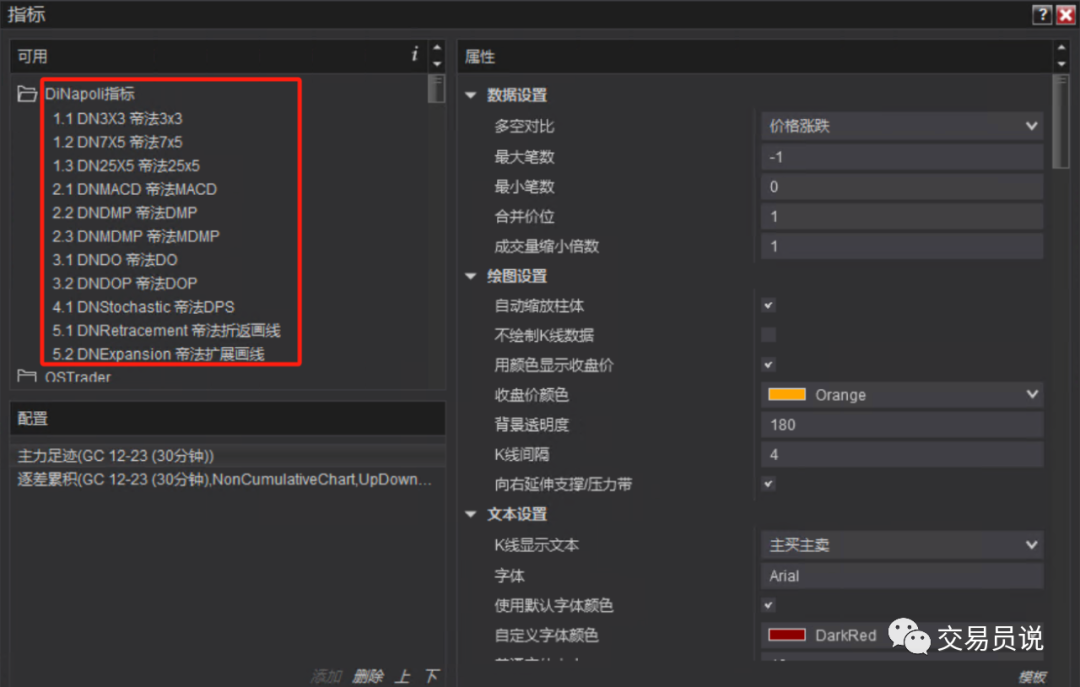The width and height of the screenshot is (1080, 687).
Task: Open the DiNapoli指标 folder icon
Action: [26, 93]
